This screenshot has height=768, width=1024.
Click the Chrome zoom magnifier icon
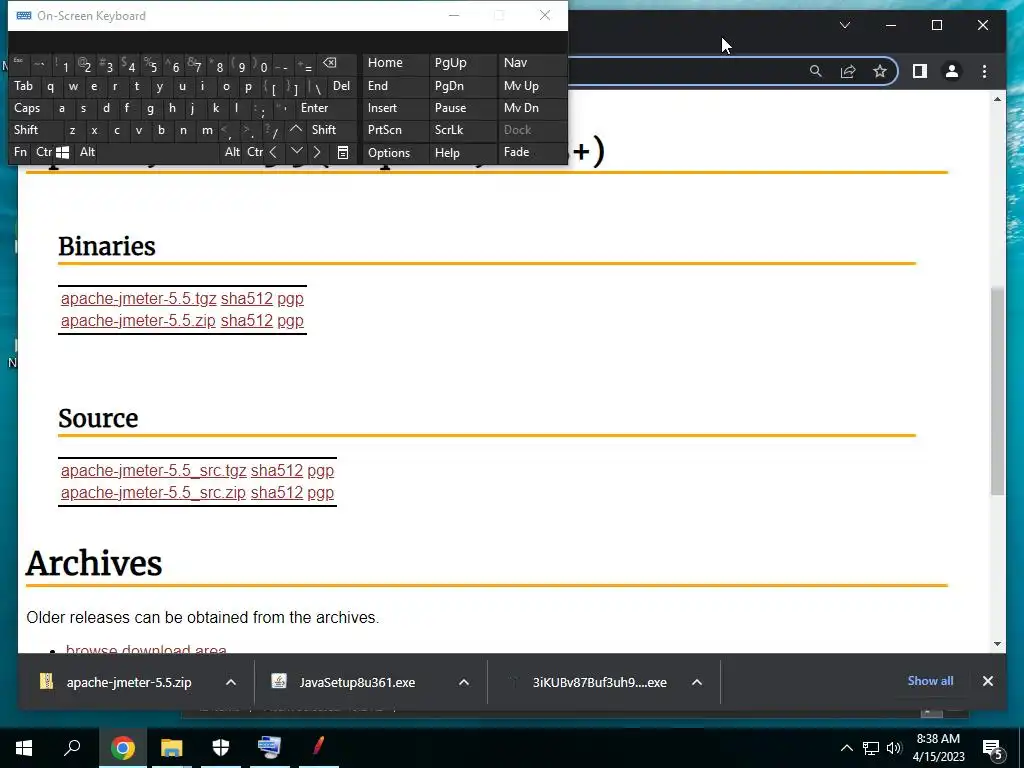(815, 71)
